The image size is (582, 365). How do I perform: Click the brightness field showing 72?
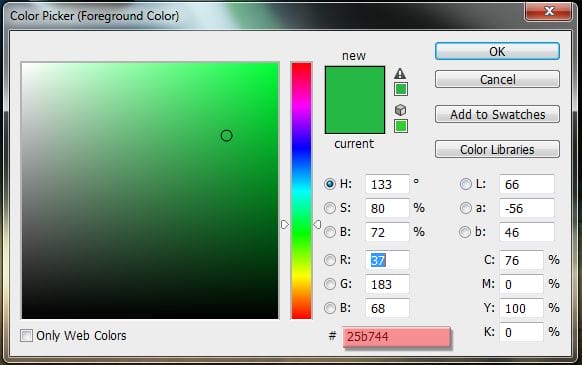click(387, 232)
